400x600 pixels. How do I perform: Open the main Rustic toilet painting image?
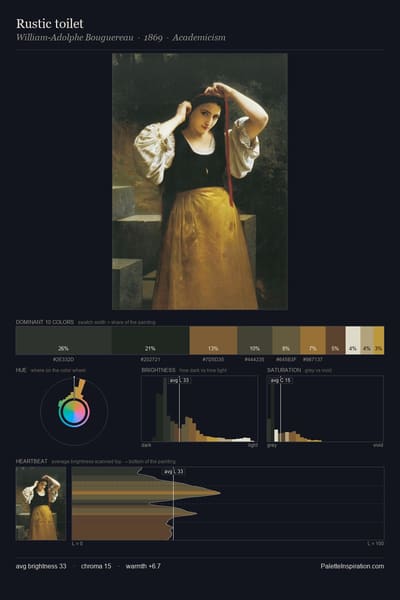pos(200,181)
